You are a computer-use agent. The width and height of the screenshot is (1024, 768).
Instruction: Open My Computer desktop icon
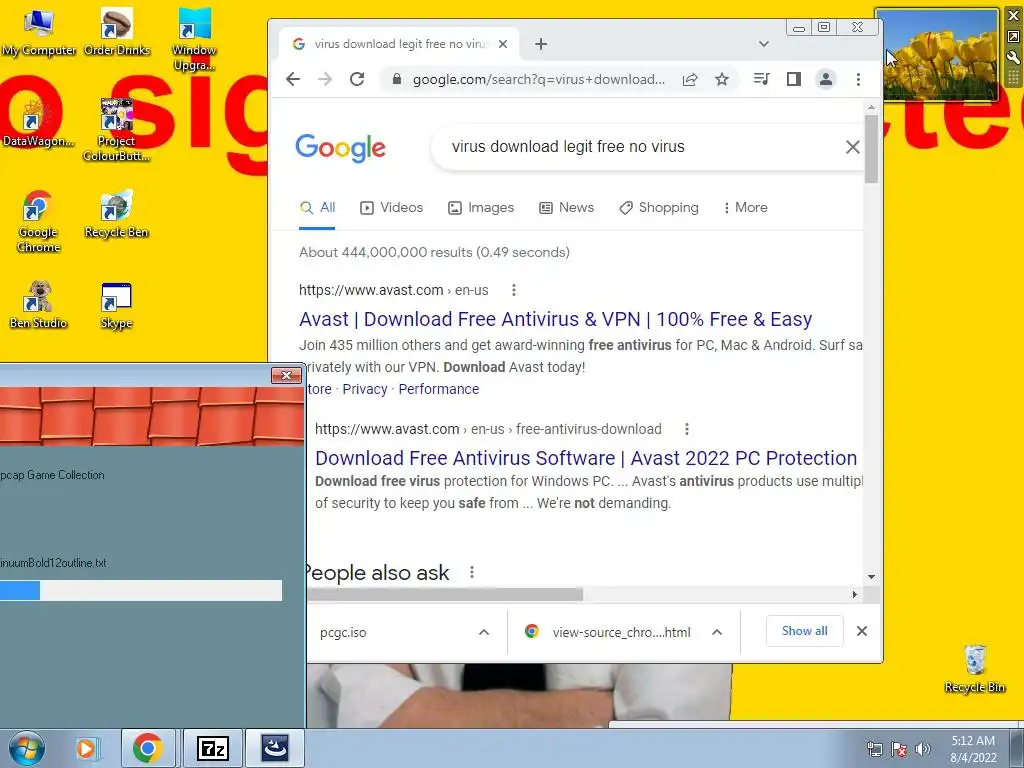[x=39, y=33]
